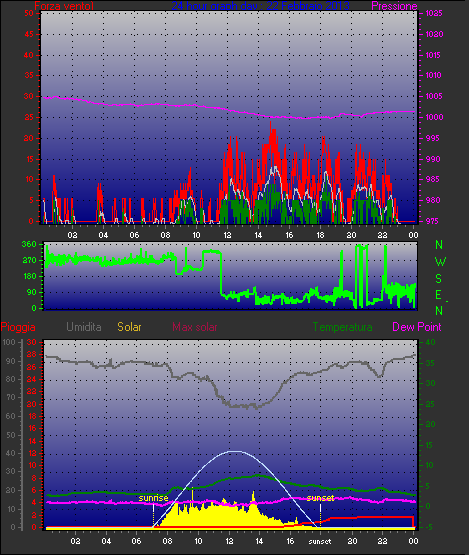Click rain axis value 12

[32, 453]
